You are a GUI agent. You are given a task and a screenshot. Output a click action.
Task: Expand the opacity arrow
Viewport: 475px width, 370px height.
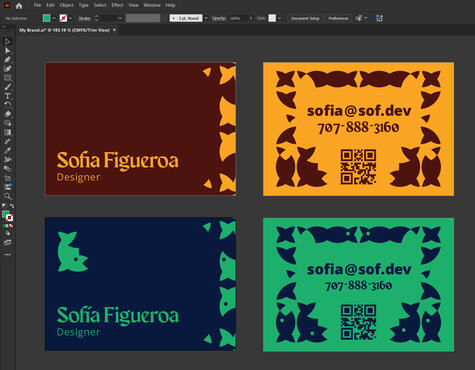251,18
